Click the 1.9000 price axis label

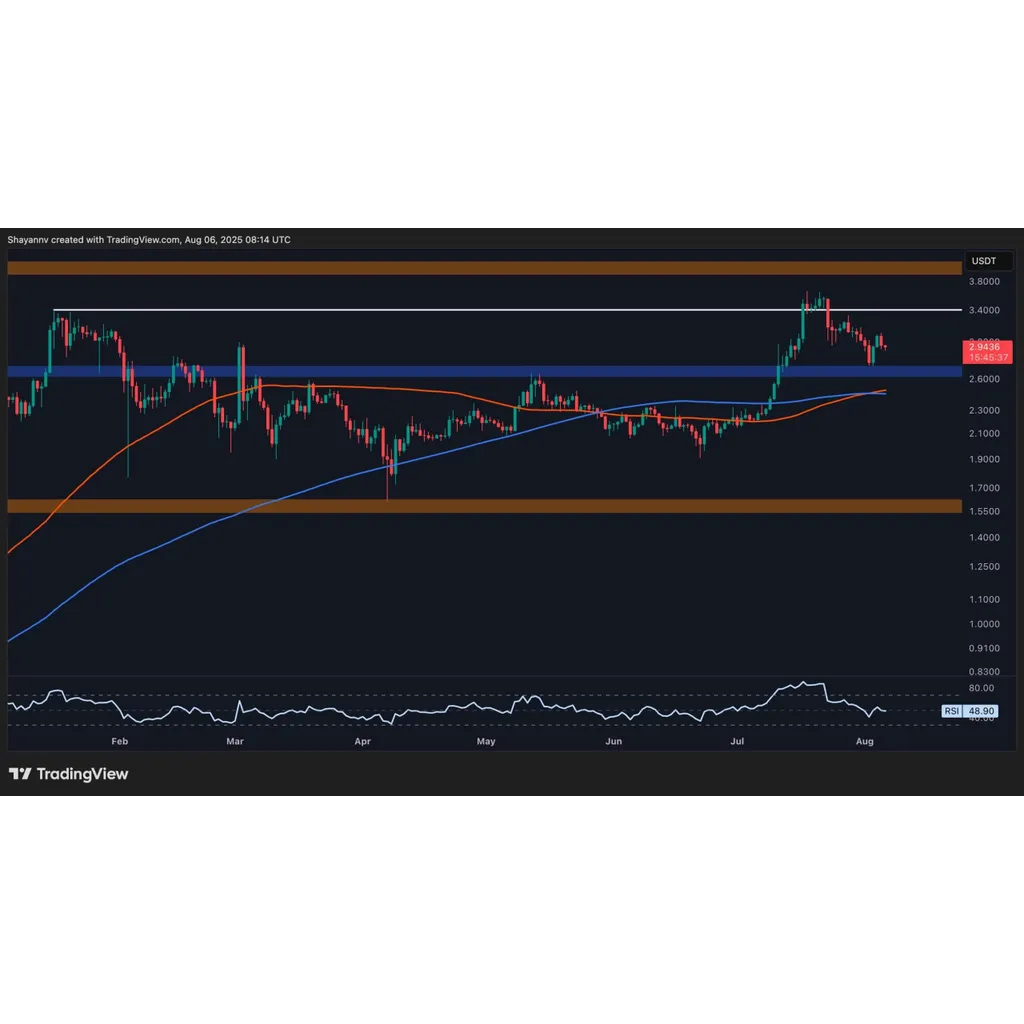pyautogui.click(x=984, y=459)
